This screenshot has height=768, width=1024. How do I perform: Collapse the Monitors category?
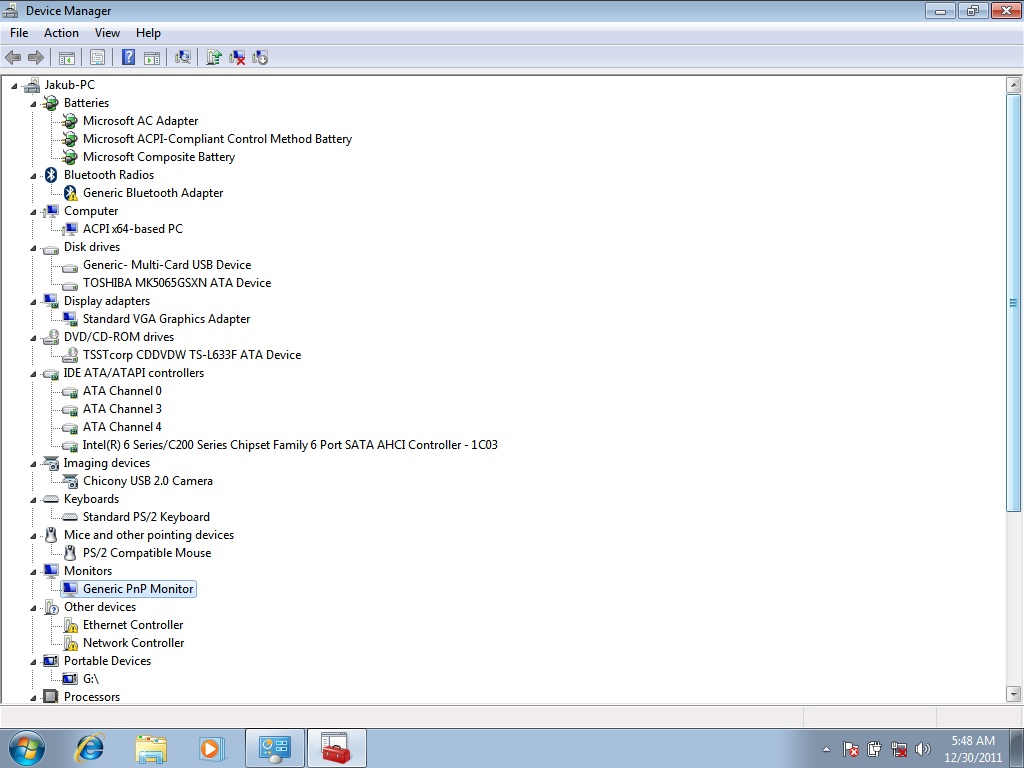[33, 572]
